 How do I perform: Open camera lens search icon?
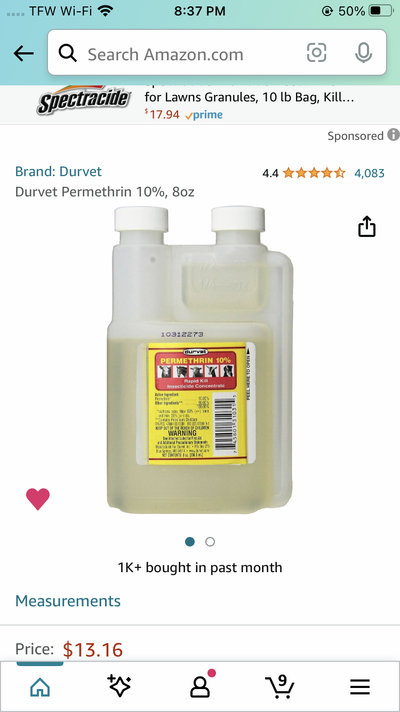(x=316, y=53)
